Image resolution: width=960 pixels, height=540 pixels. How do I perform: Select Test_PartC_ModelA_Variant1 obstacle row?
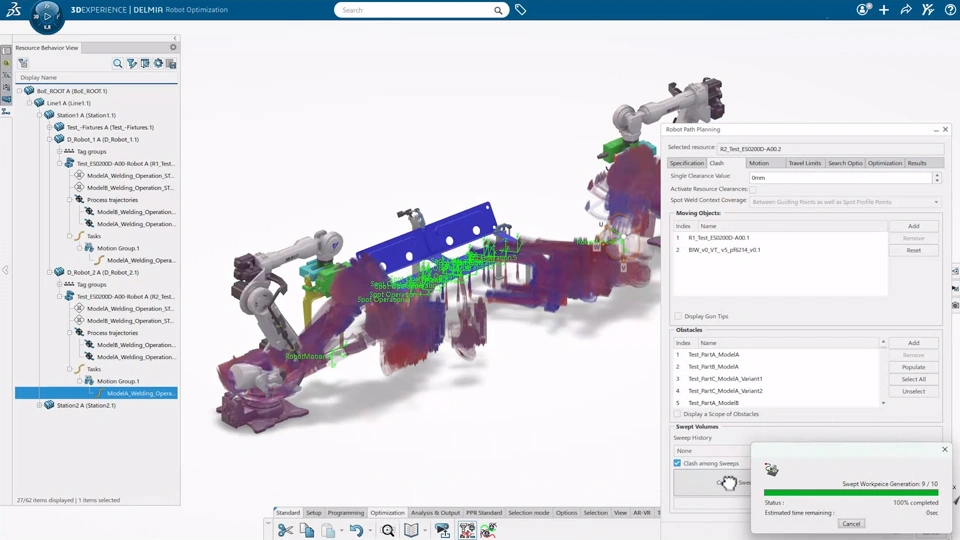tap(778, 379)
